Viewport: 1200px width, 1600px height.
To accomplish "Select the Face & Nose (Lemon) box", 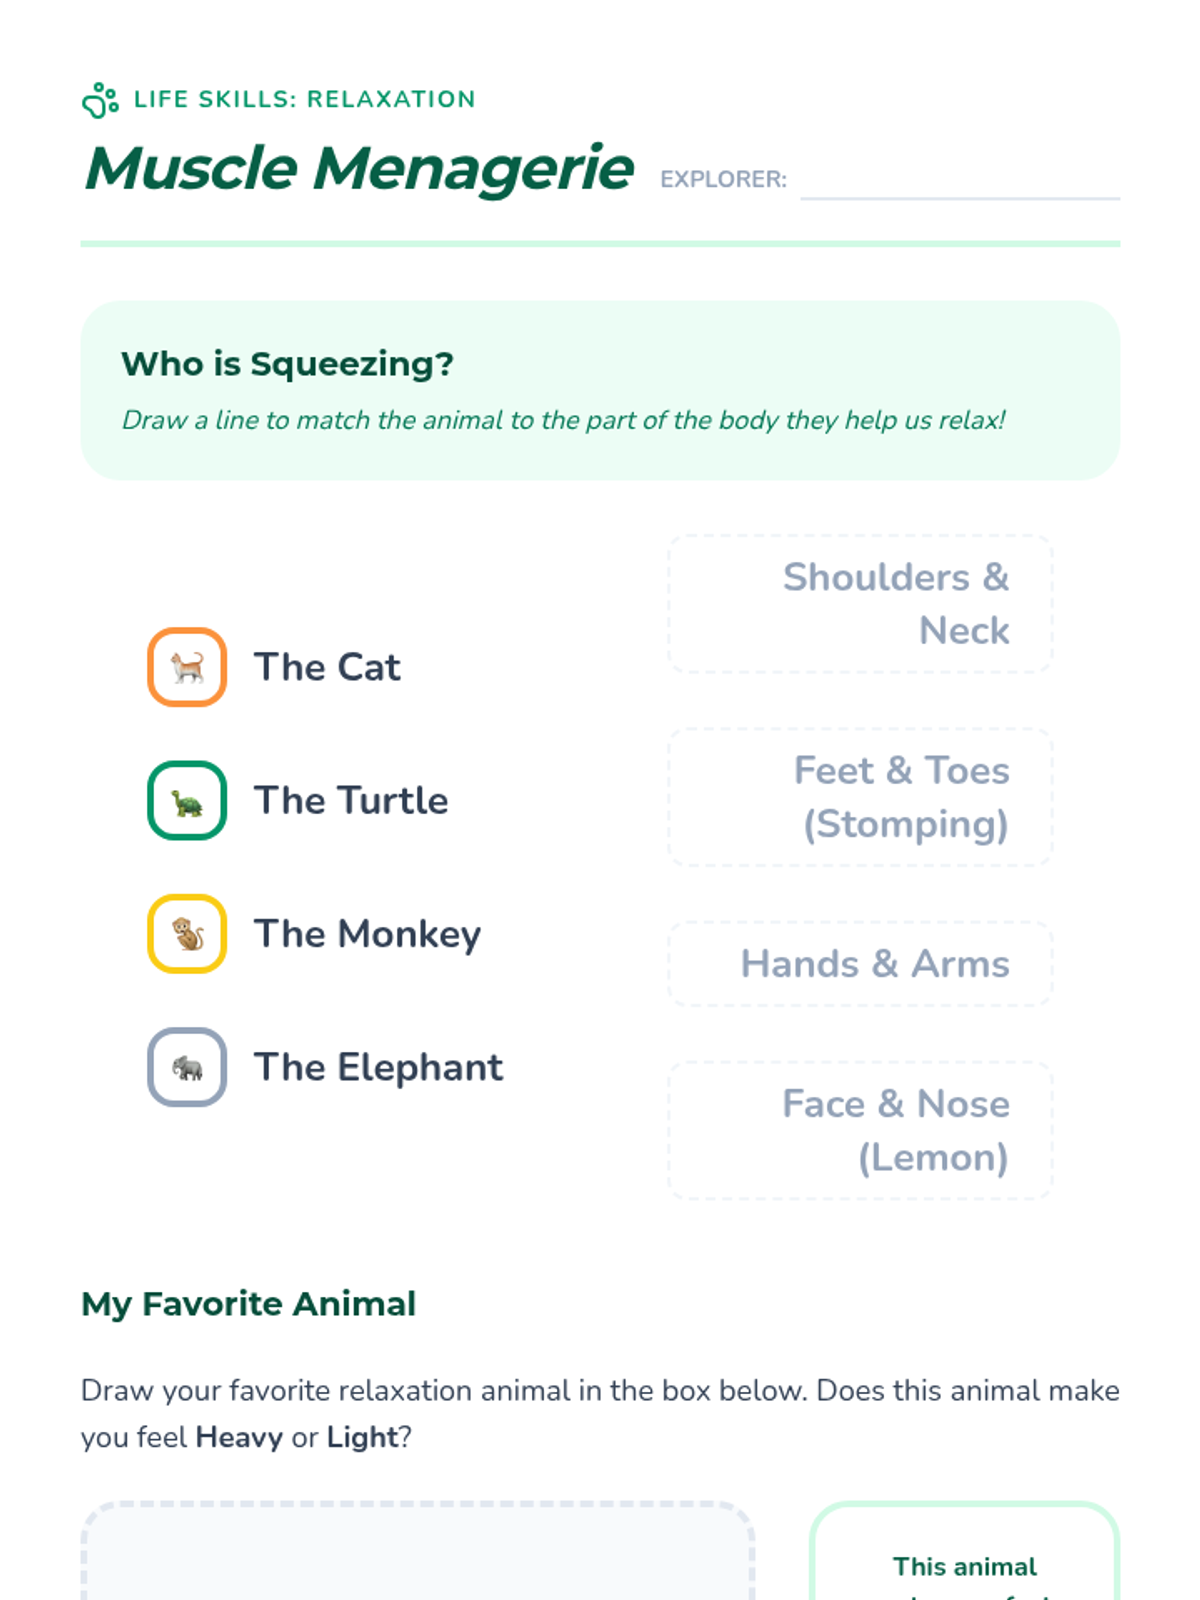I will 860,1130.
